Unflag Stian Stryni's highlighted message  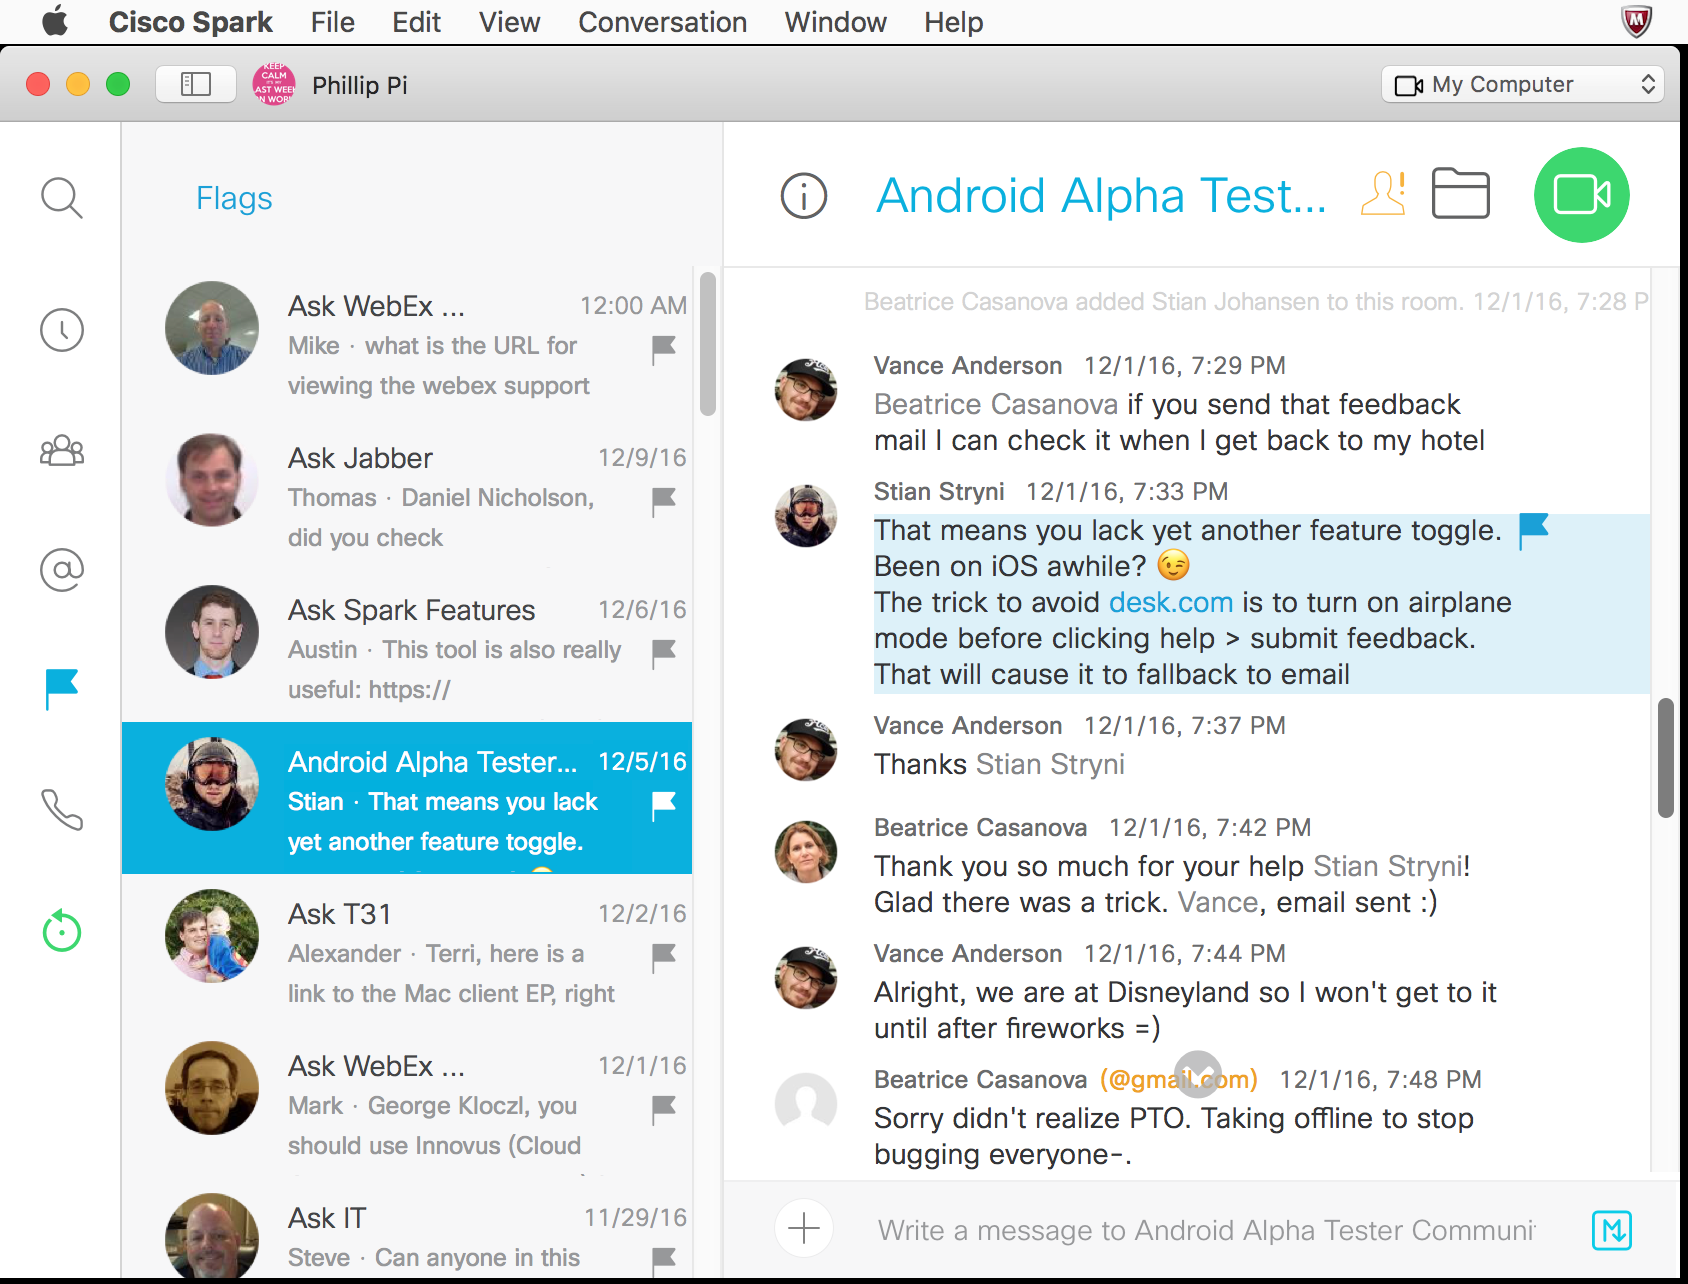tap(1533, 530)
